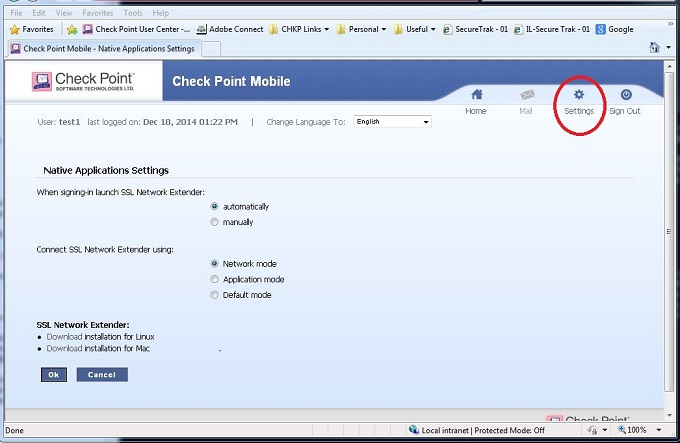Click the Check Point Software Technologies logo
The image size is (680, 443).
(83, 81)
